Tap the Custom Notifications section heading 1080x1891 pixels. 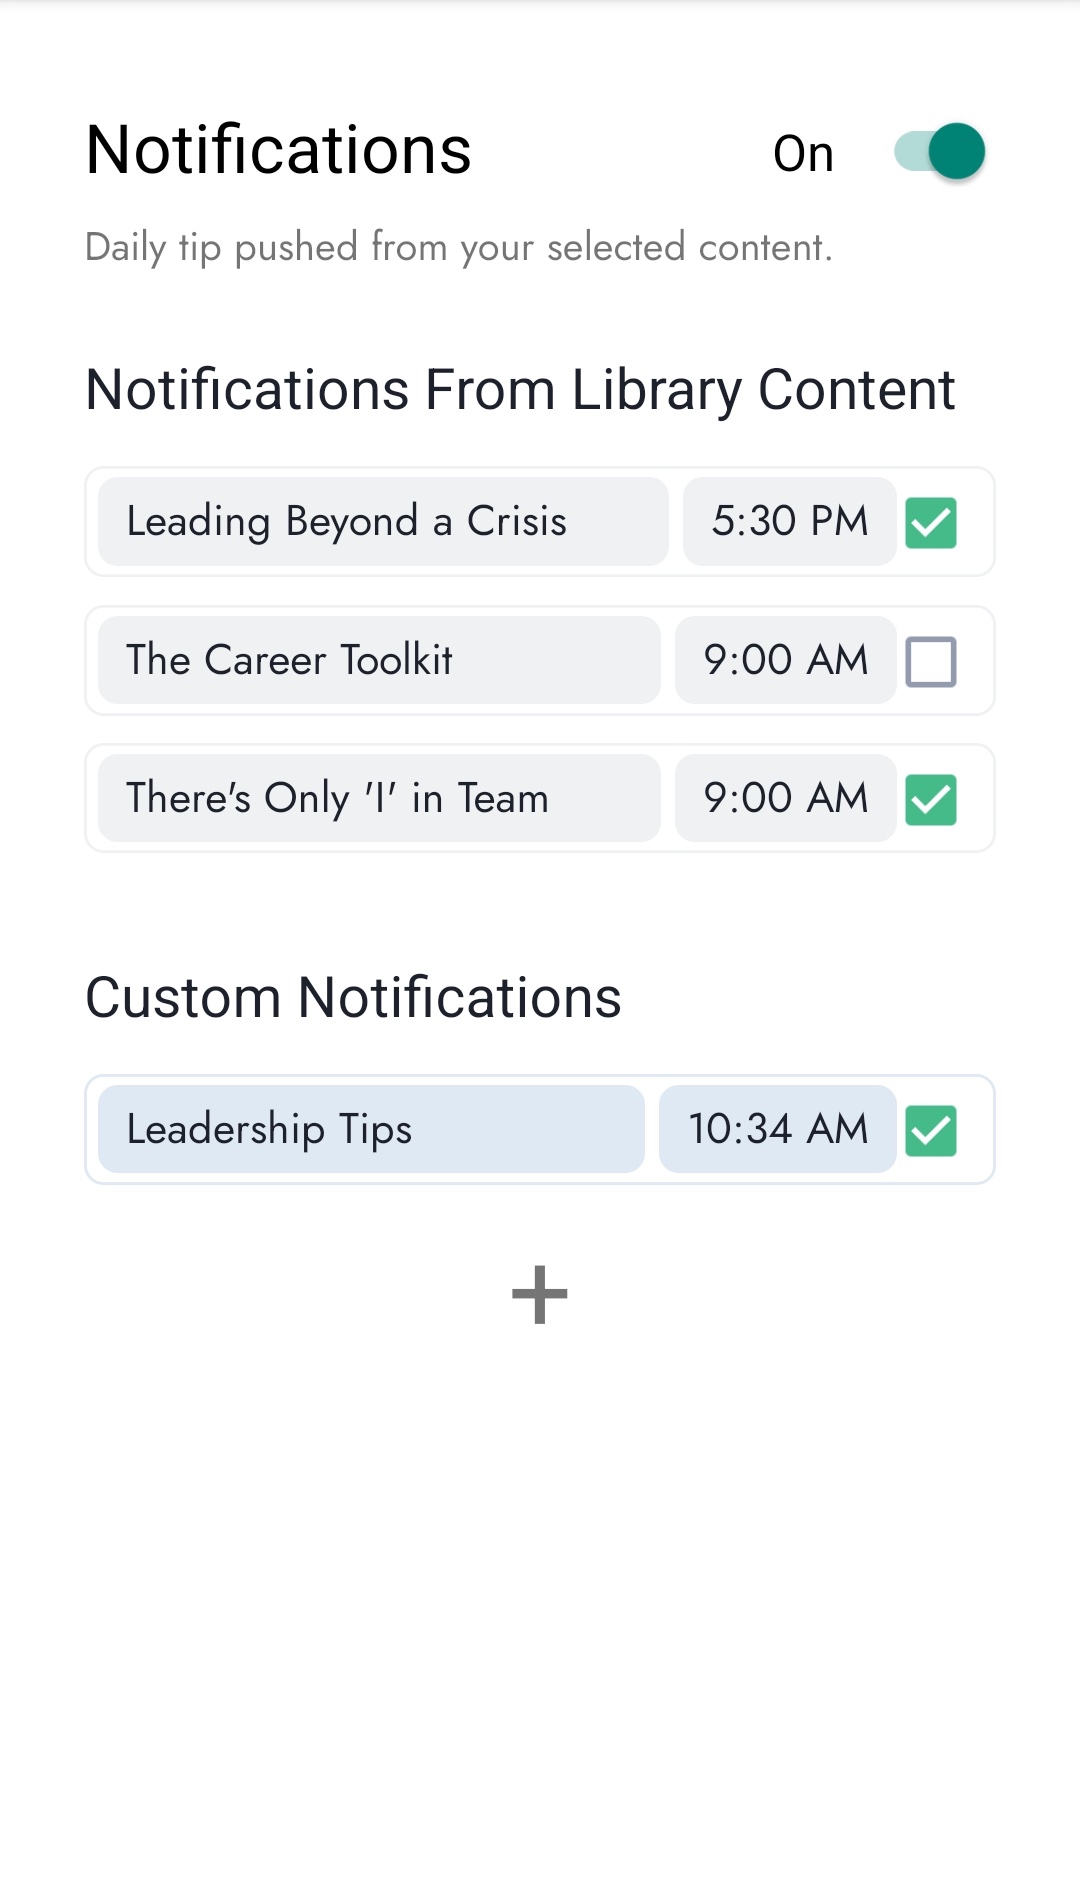pyautogui.click(x=353, y=998)
